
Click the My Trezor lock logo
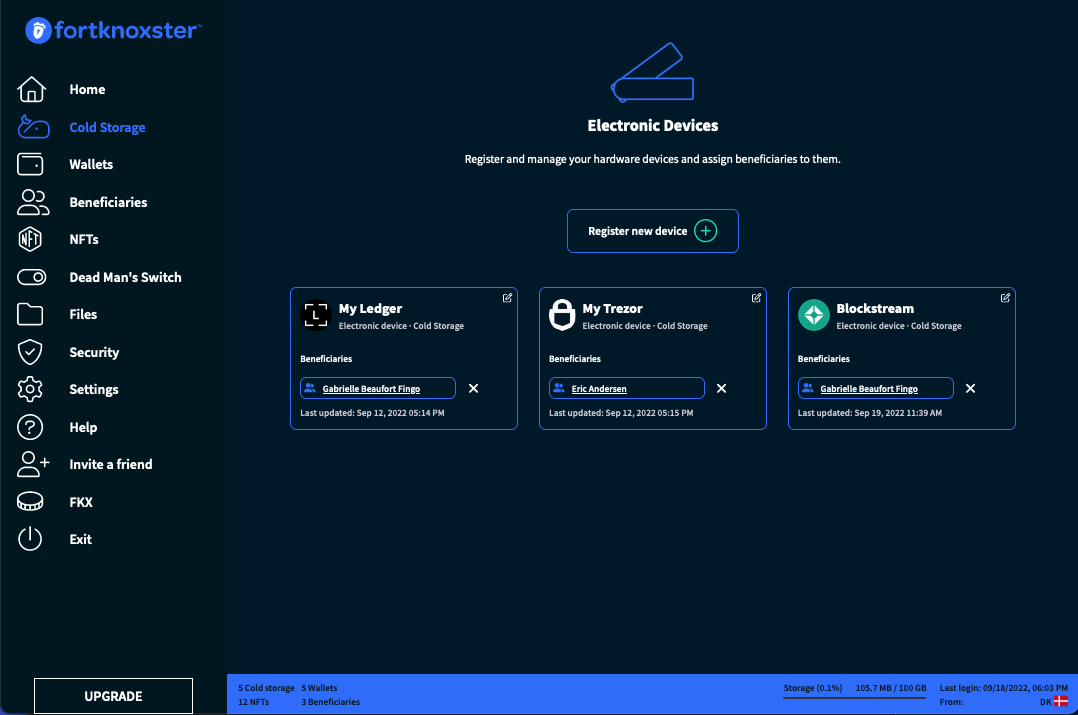tap(562, 315)
